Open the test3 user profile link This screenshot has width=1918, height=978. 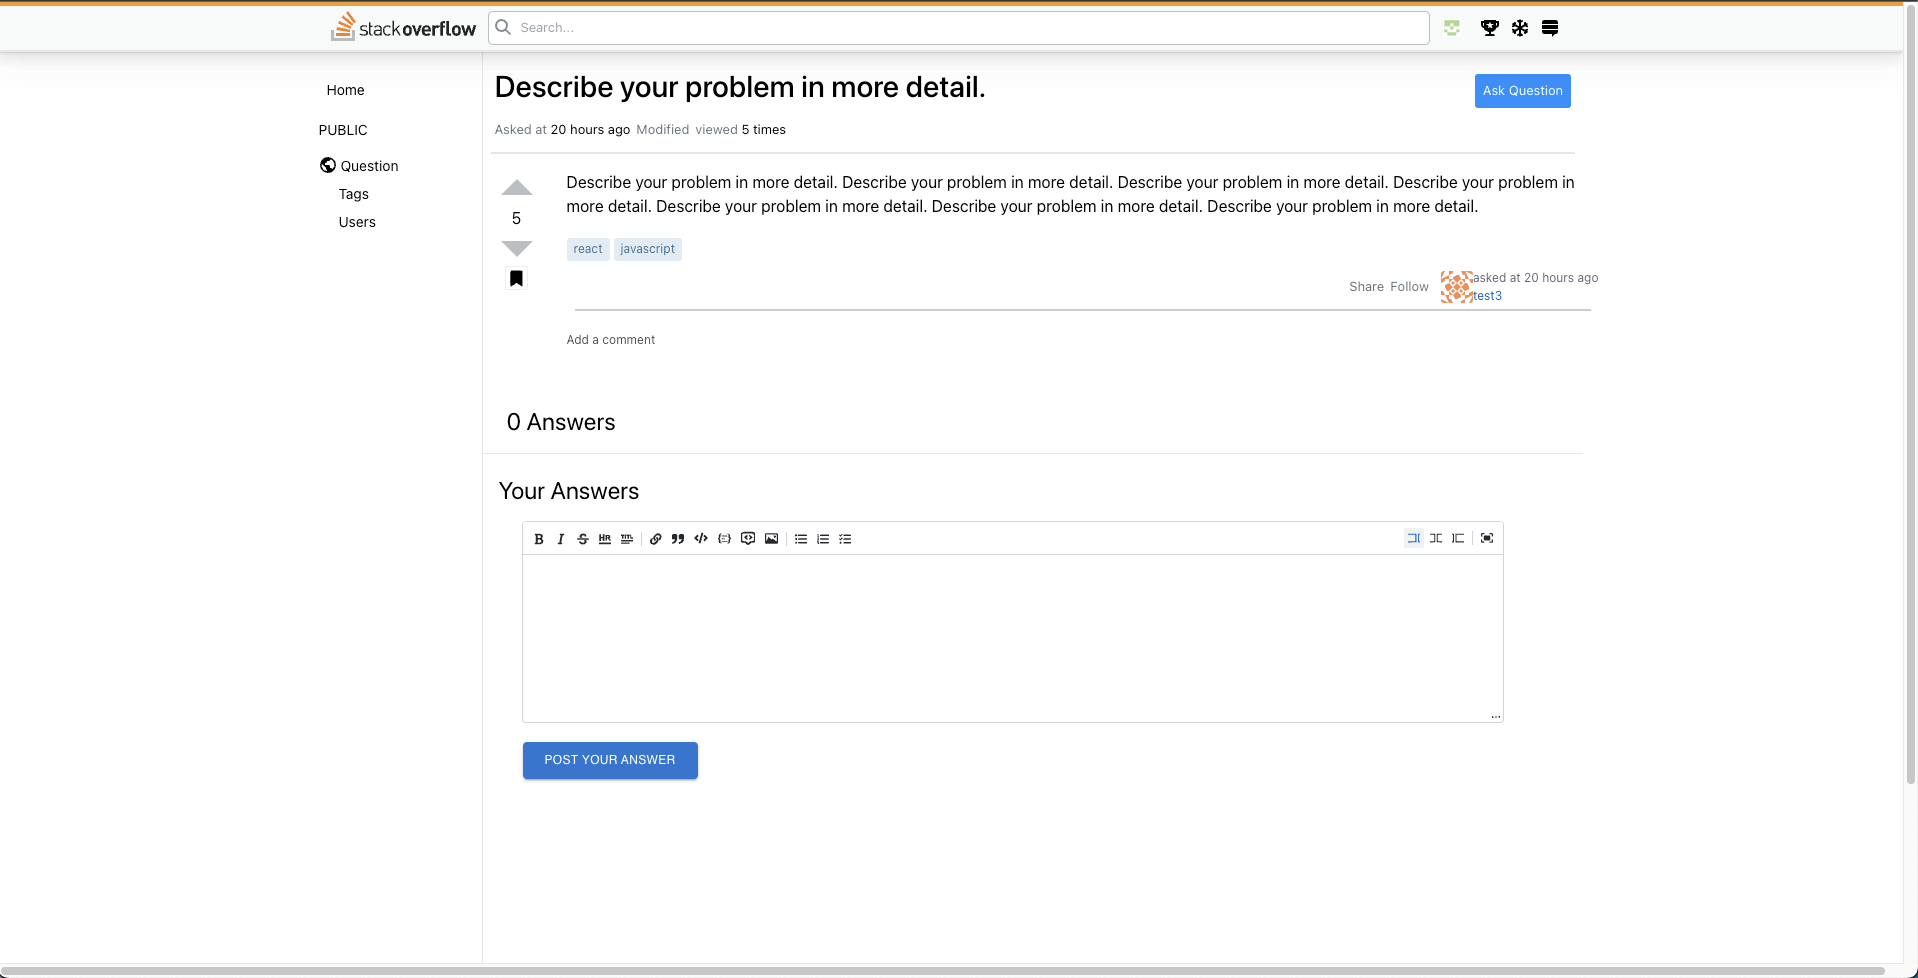[1487, 296]
